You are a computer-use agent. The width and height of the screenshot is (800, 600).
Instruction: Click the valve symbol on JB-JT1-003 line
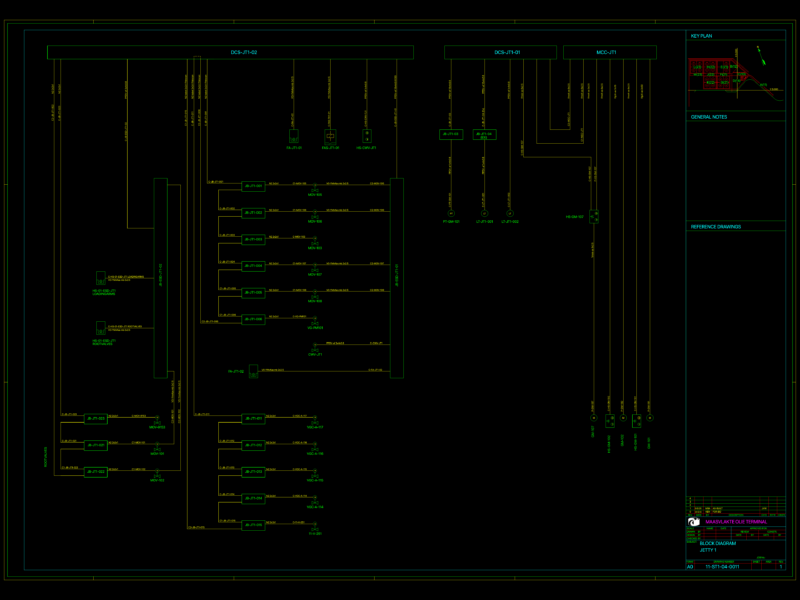(x=315, y=242)
